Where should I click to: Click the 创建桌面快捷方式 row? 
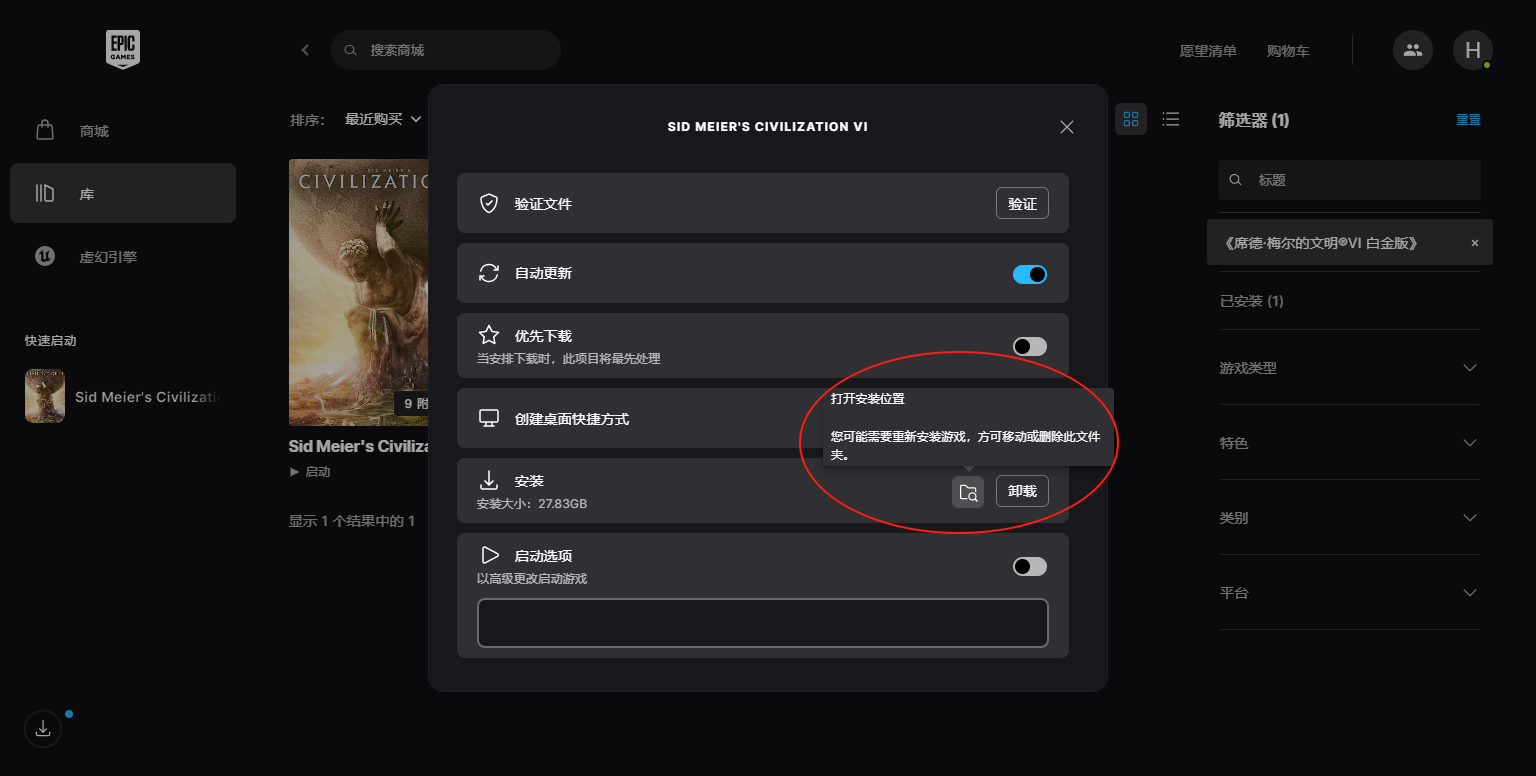pyautogui.click(x=763, y=418)
